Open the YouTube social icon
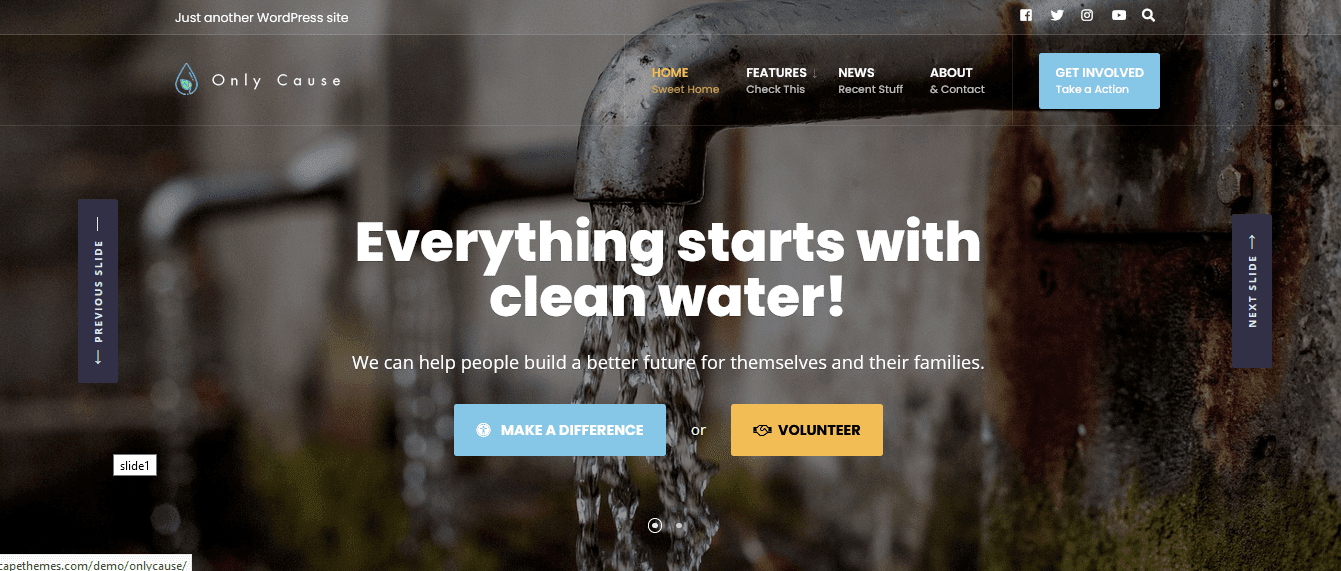The width and height of the screenshot is (1341, 571). [x=1118, y=15]
